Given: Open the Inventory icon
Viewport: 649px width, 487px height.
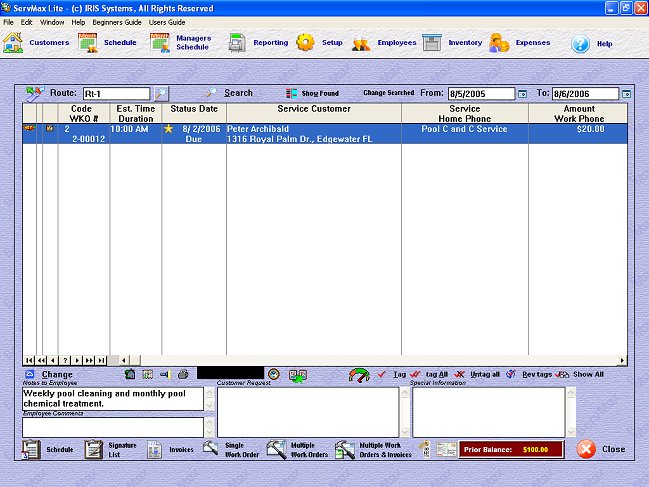Looking at the screenshot, I should (x=432, y=43).
